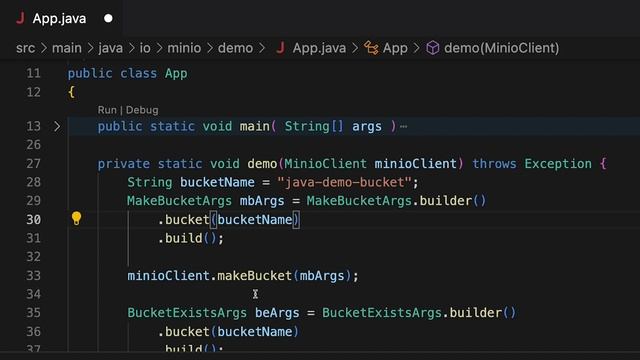
Task: Click the Java icon in the breadcrumb
Action: [280, 48]
